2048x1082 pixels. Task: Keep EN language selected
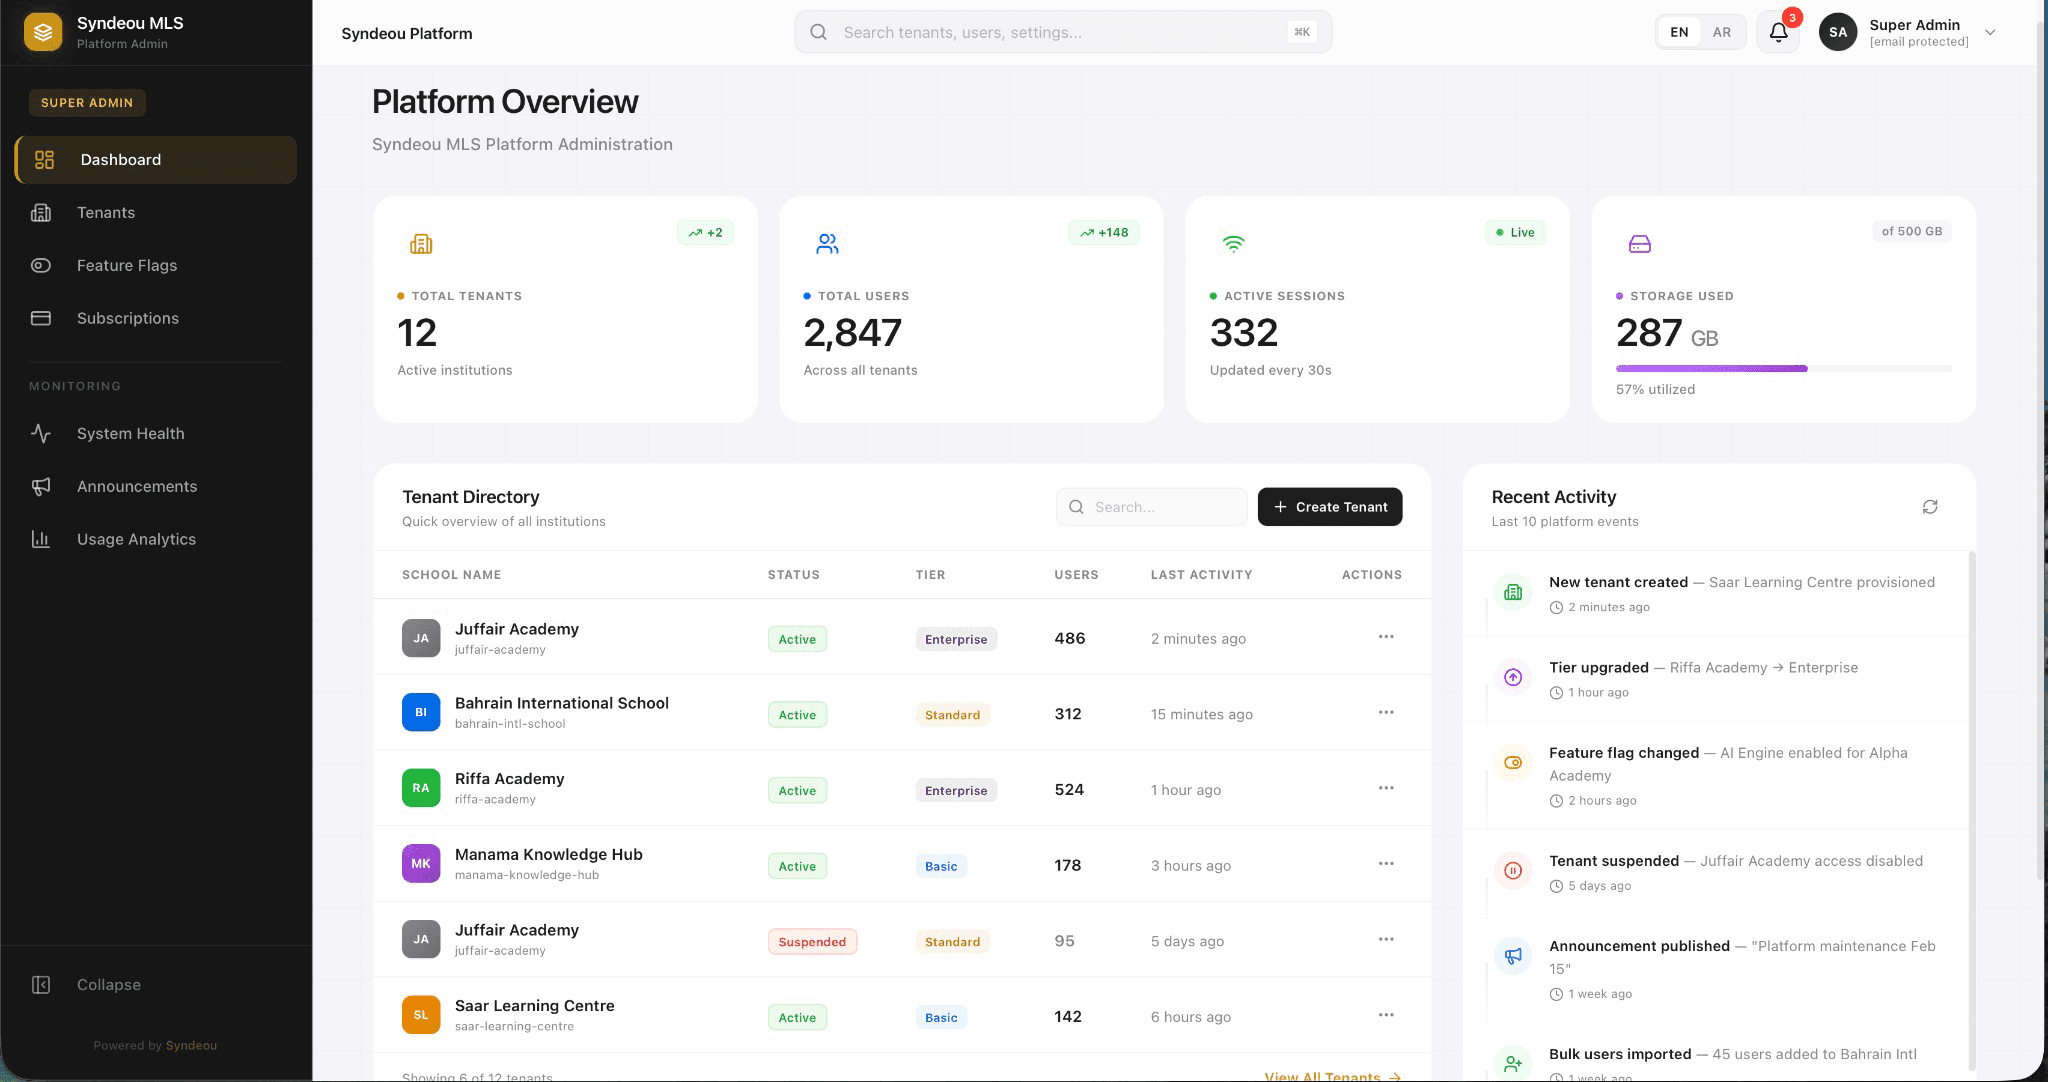pyautogui.click(x=1678, y=32)
